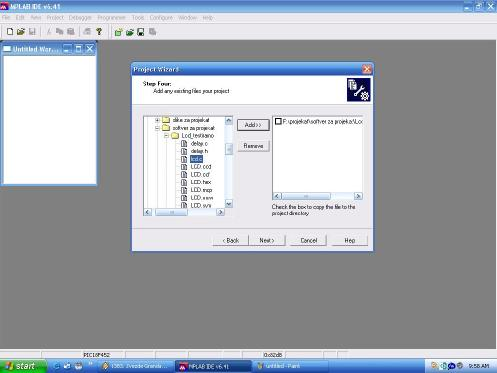Cancel the Project Wizard
The height and width of the screenshot is (373, 497).
pos(309,240)
